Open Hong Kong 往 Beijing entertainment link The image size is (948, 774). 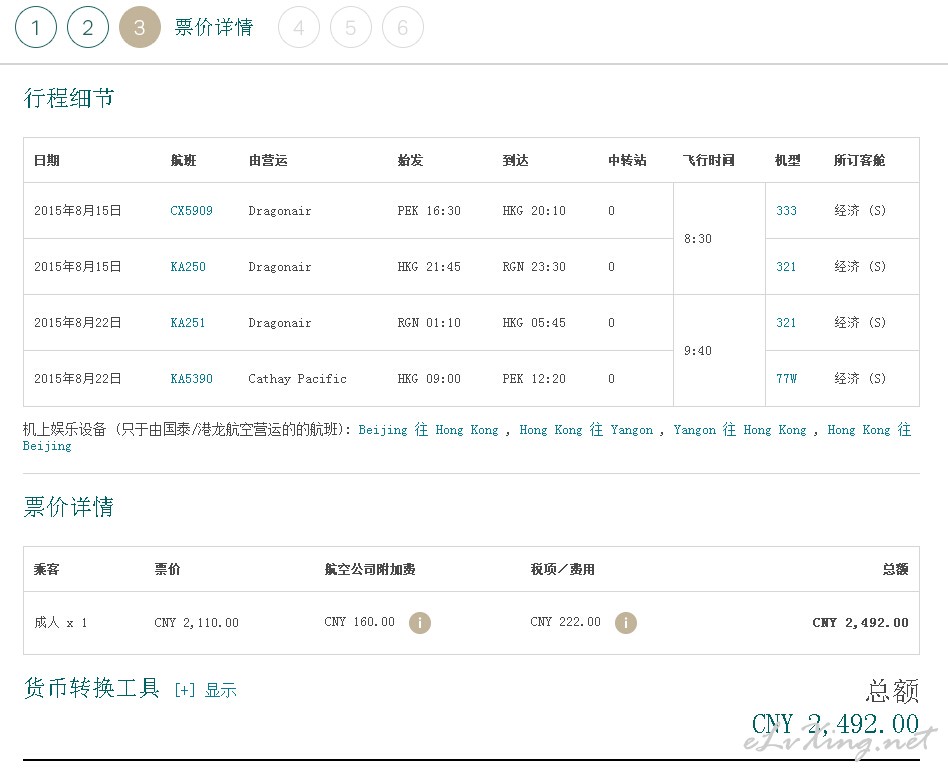(x=869, y=430)
